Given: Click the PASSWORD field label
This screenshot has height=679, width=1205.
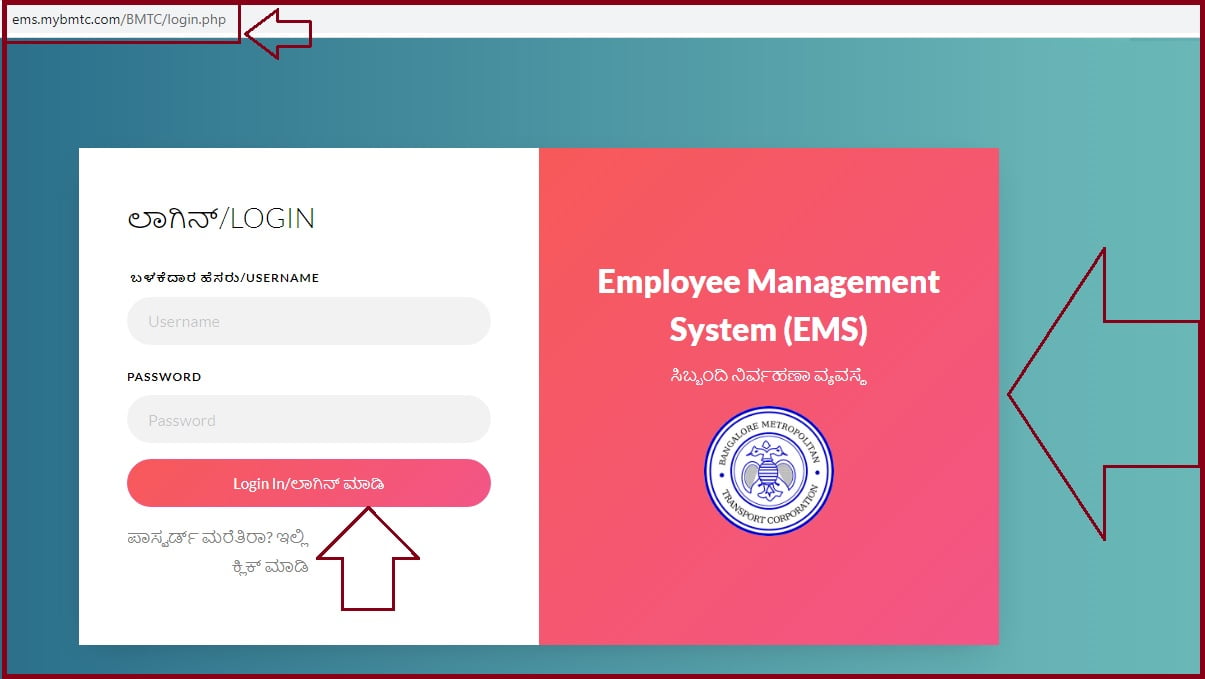Looking at the screenshot, I should coord(164,377).
